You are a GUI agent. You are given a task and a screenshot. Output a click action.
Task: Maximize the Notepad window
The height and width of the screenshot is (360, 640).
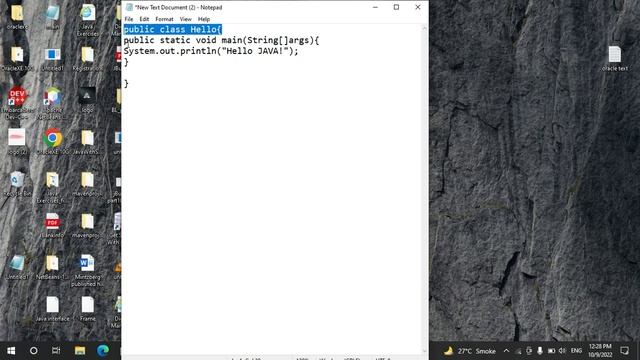coord(396,7)
